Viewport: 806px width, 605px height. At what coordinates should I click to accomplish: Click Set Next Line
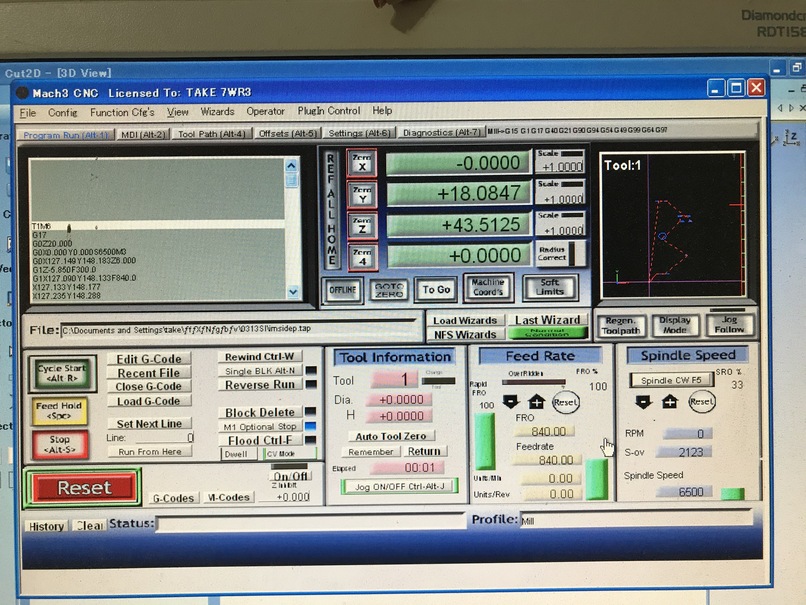tap(149, 424)
